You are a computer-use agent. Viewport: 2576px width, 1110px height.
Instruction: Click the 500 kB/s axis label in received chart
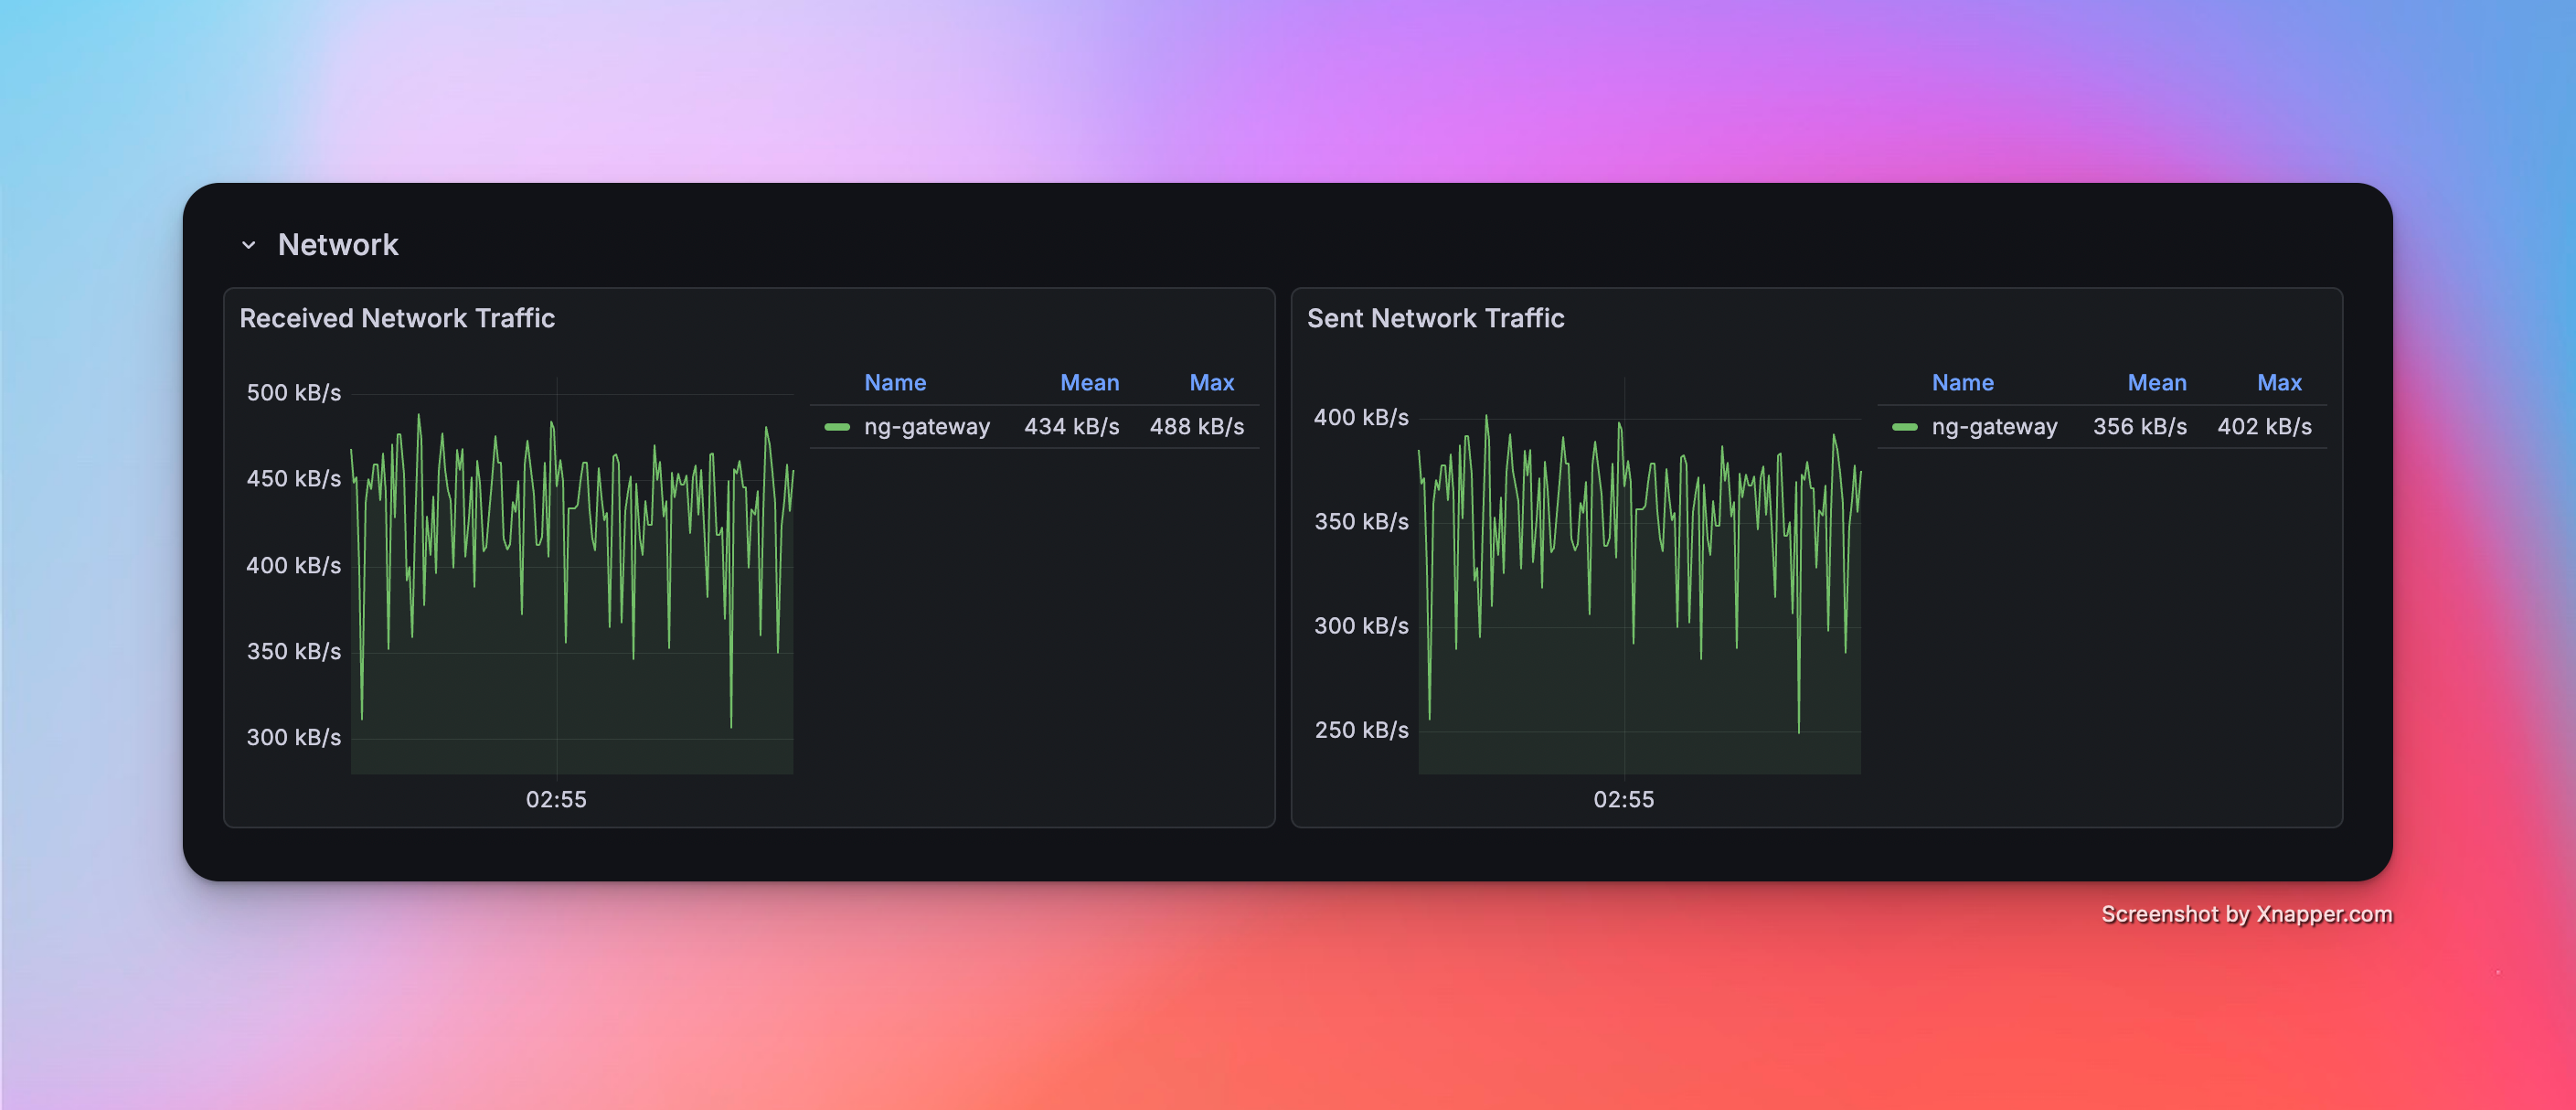coord(293,393)
